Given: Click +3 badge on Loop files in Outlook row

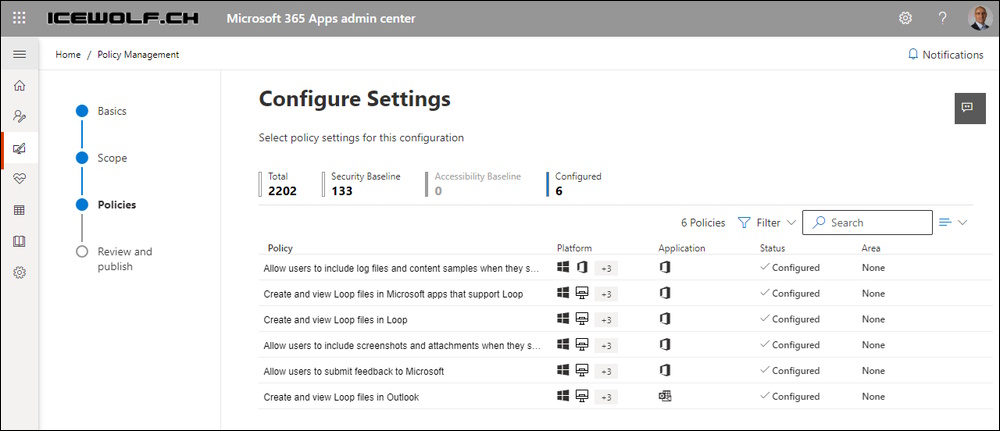Looking at the screenshot, I should click(606, 397).
